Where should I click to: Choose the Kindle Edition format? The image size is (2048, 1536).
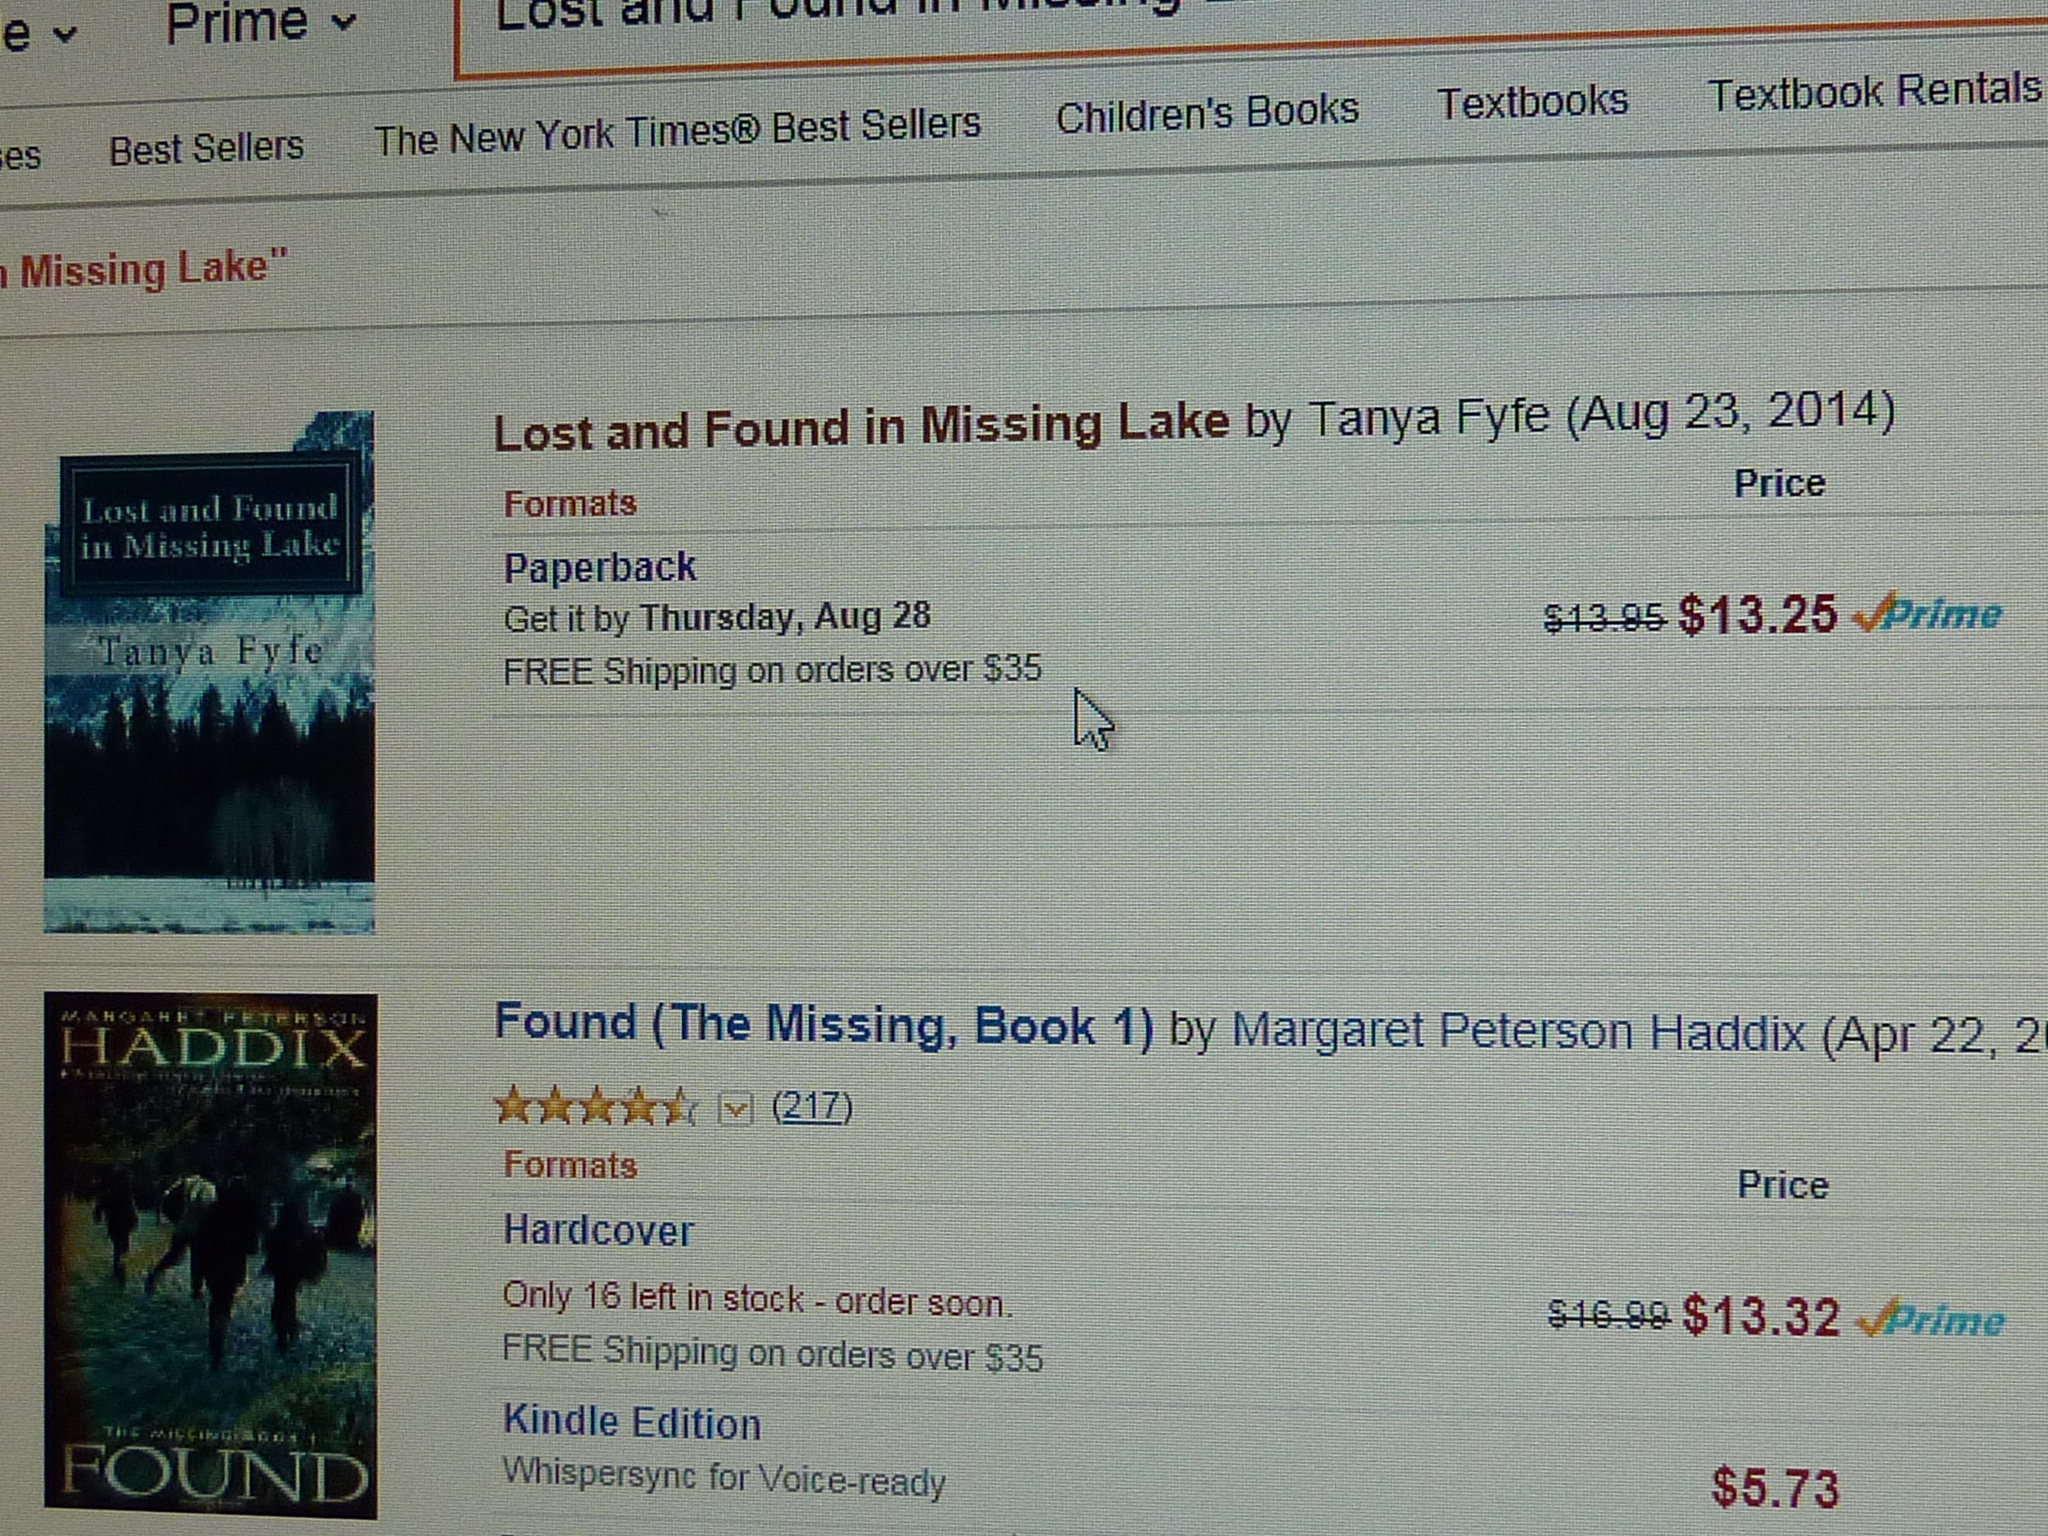point(631,1423)
